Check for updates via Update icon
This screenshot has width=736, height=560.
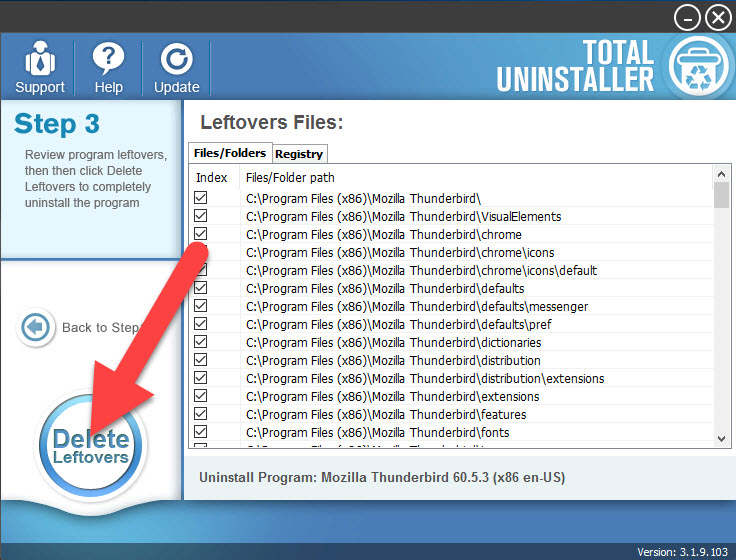click(176, 68)
